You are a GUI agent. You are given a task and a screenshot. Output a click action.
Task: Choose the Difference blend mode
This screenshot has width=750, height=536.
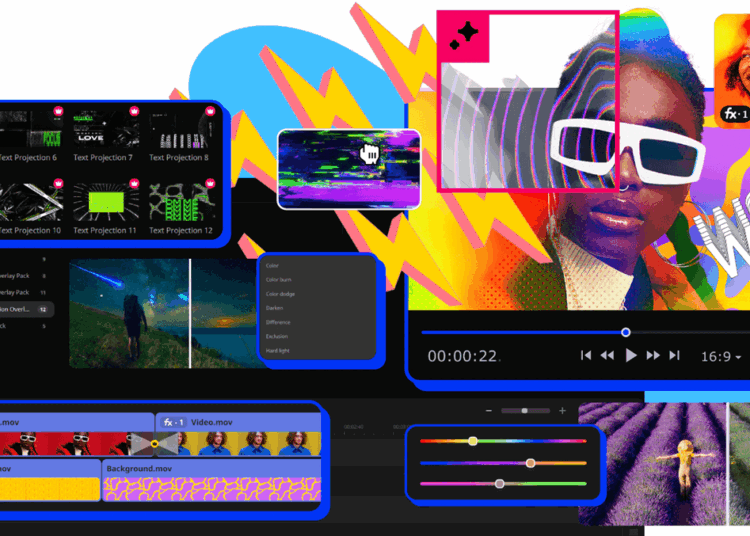278,322
